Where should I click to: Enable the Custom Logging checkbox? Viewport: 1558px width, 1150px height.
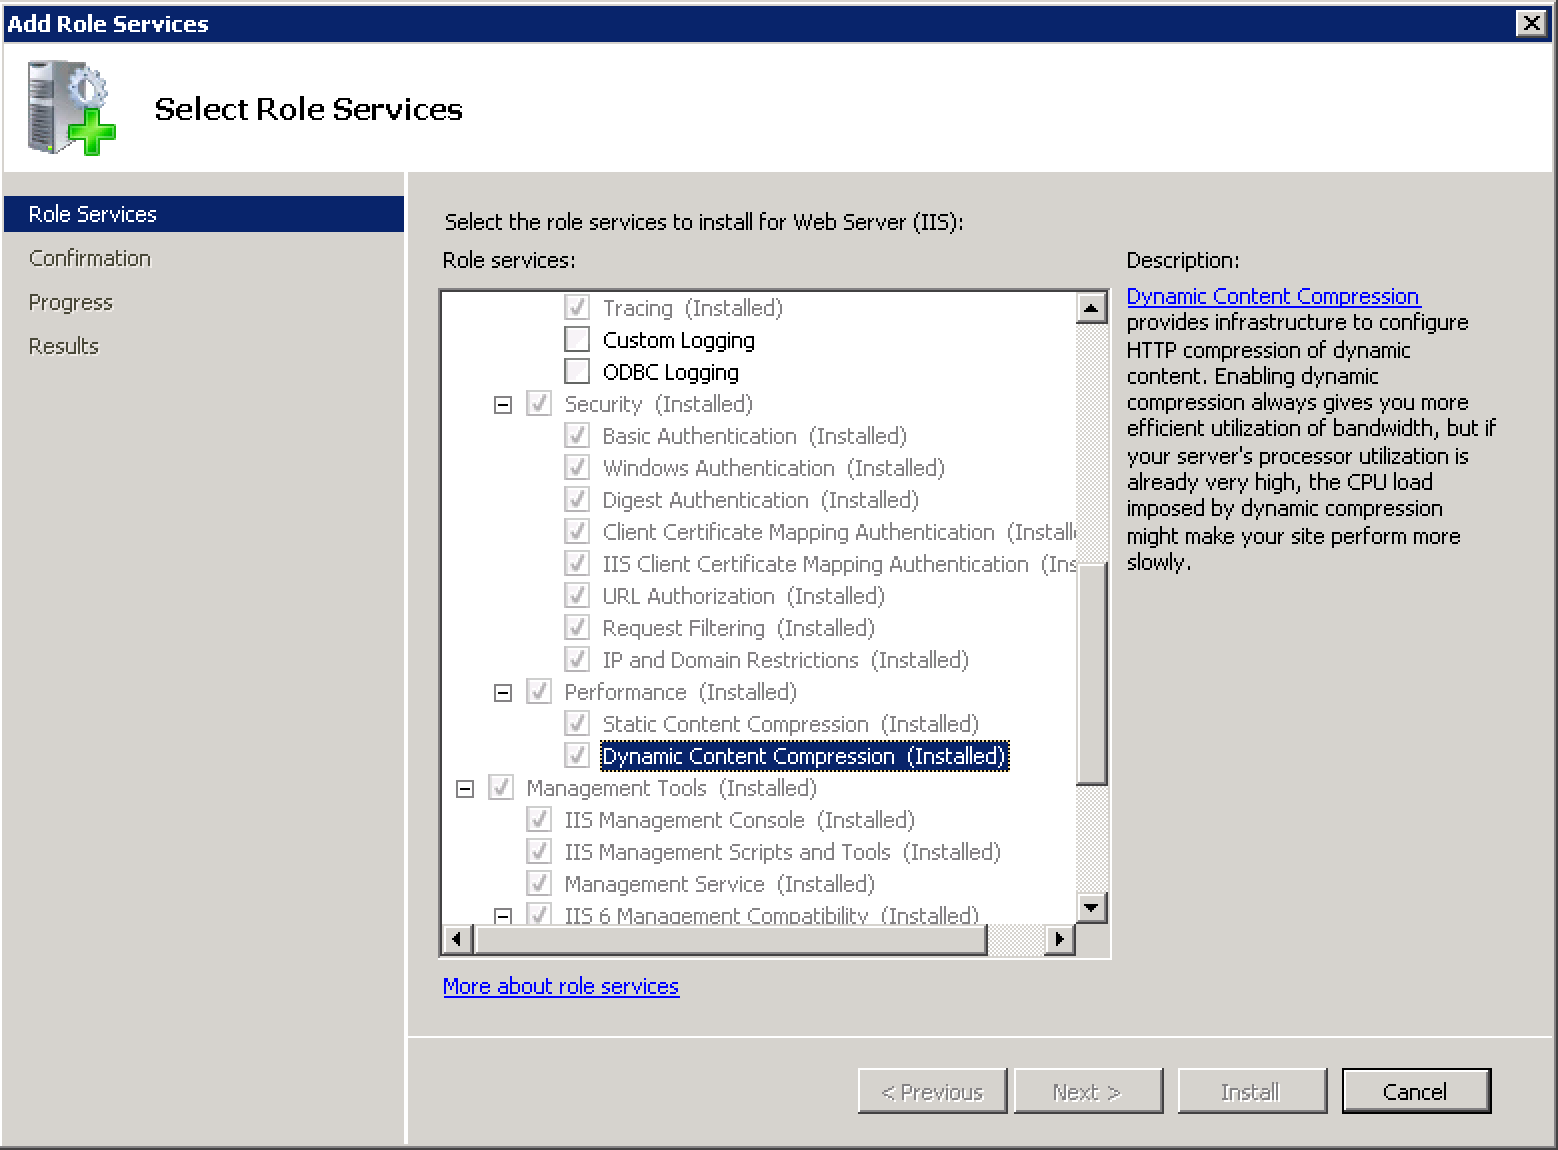577,339
